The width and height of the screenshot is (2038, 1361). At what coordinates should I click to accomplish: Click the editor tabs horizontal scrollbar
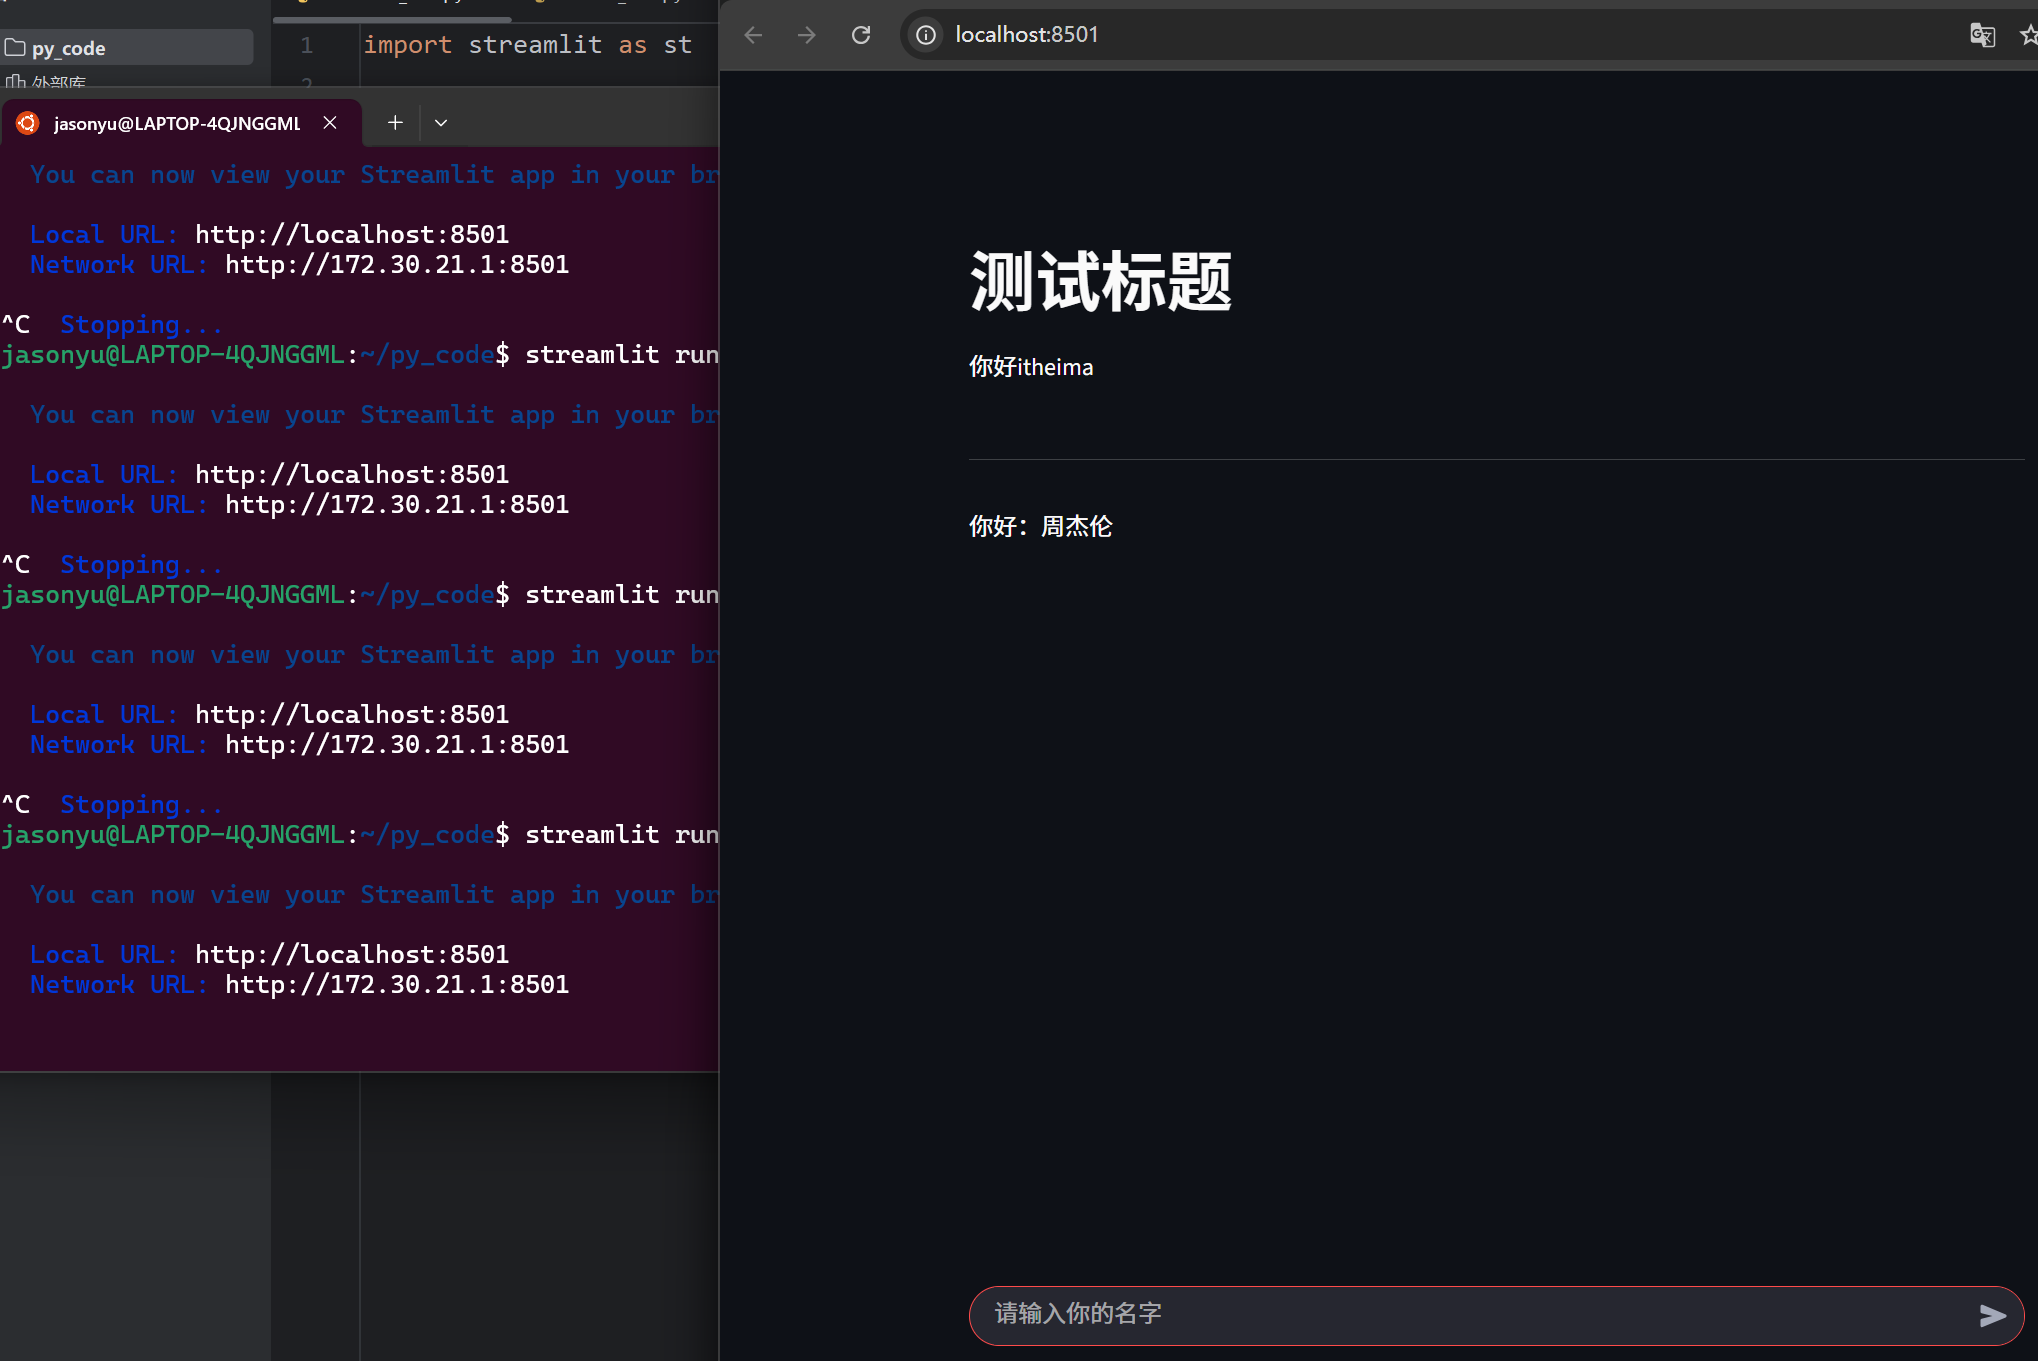[392, 19]
